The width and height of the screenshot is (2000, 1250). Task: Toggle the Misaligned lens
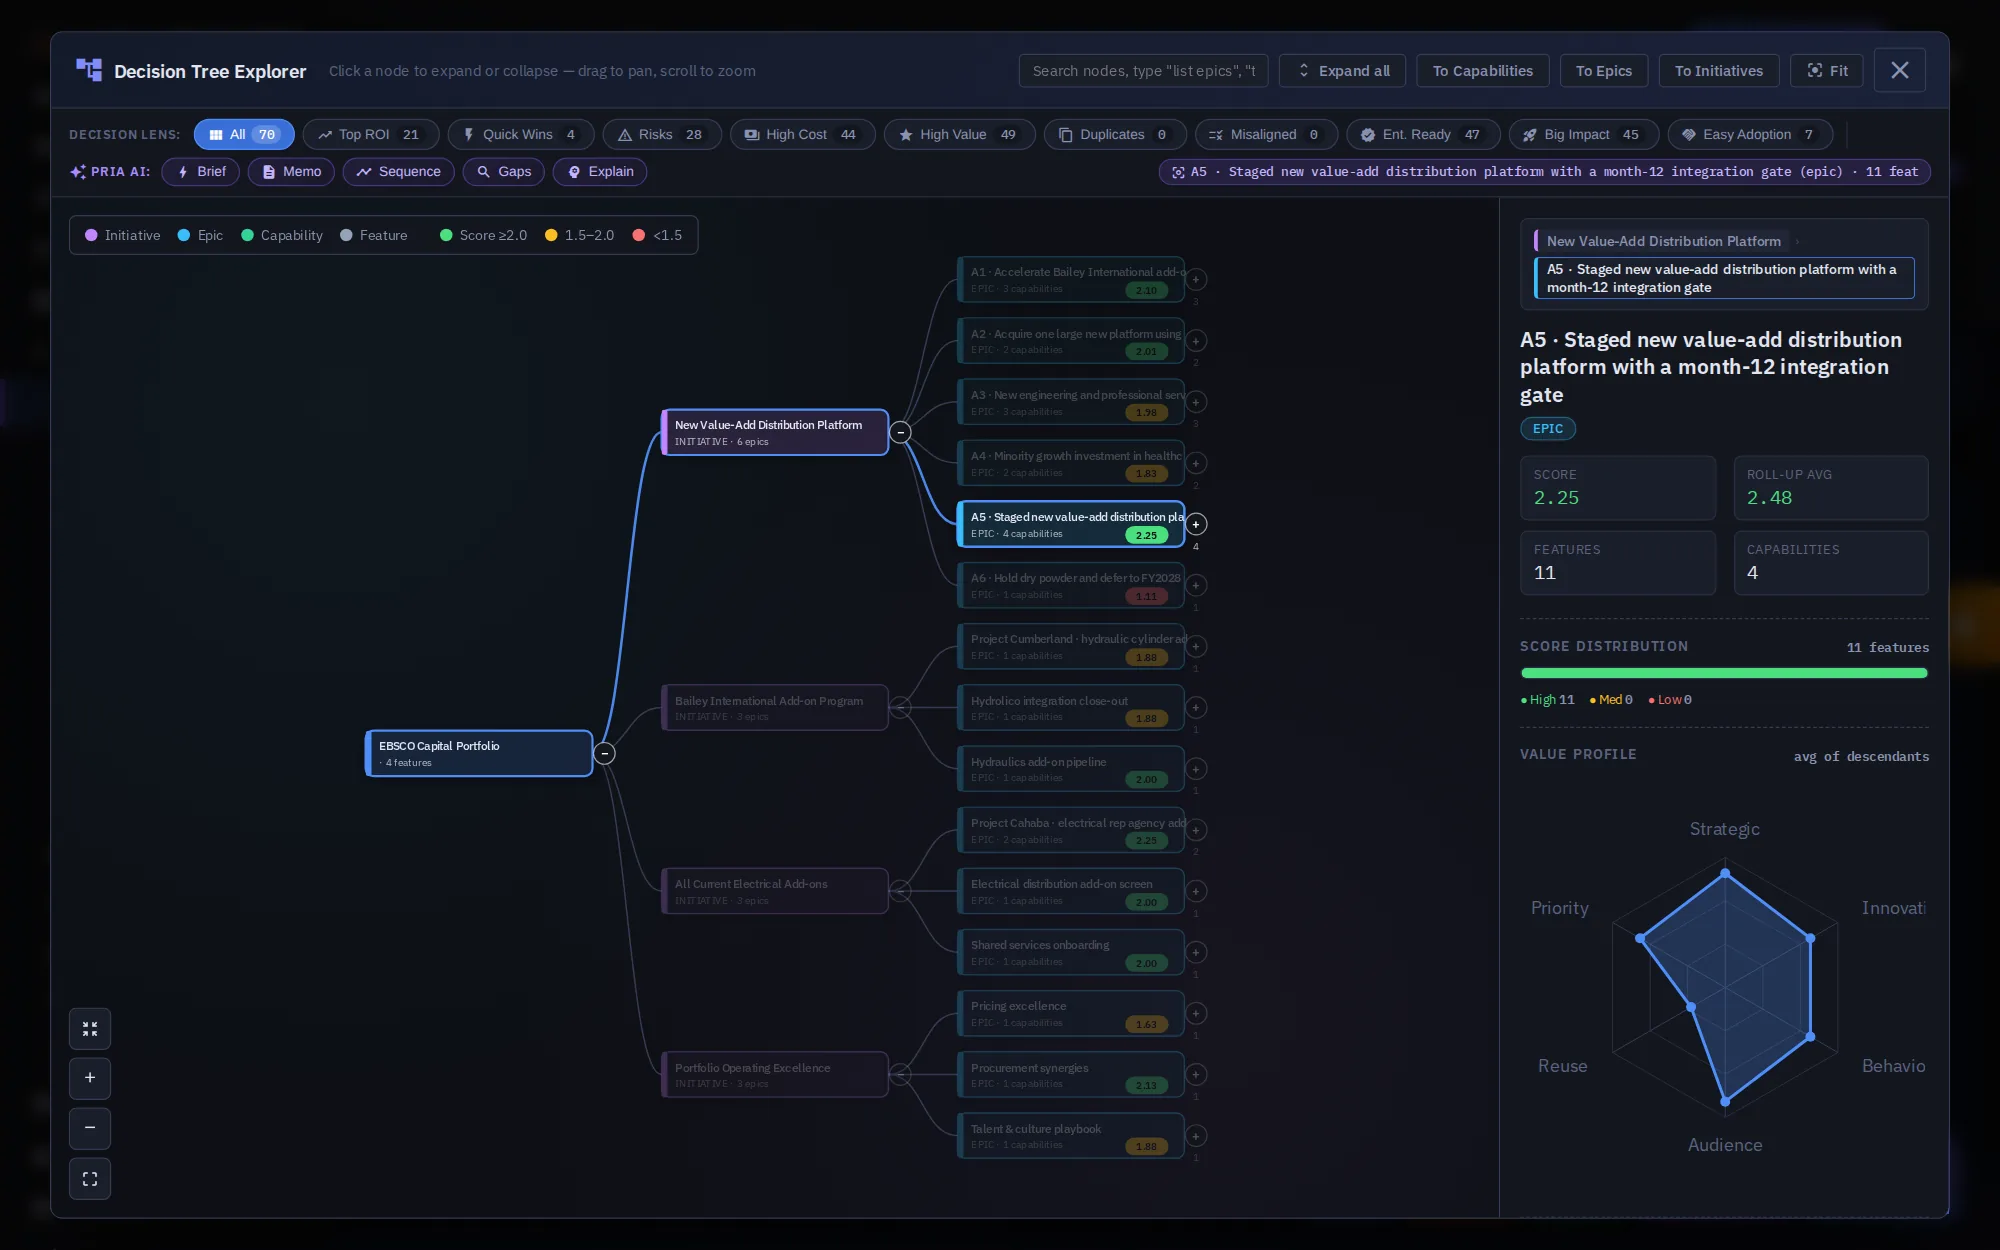click(1266, 134)
